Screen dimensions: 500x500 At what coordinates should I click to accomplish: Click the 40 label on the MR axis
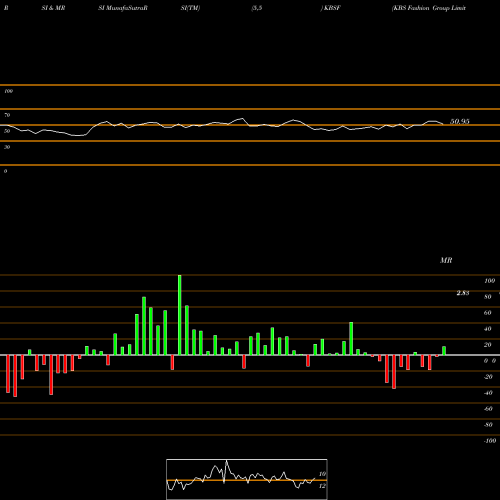[x=488, y=329]
